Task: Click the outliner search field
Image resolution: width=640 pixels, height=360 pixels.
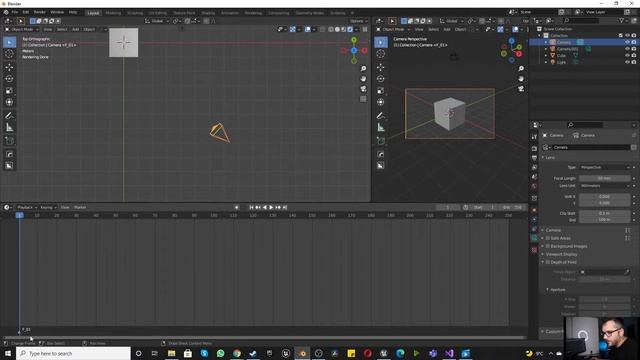Action: 582,20
